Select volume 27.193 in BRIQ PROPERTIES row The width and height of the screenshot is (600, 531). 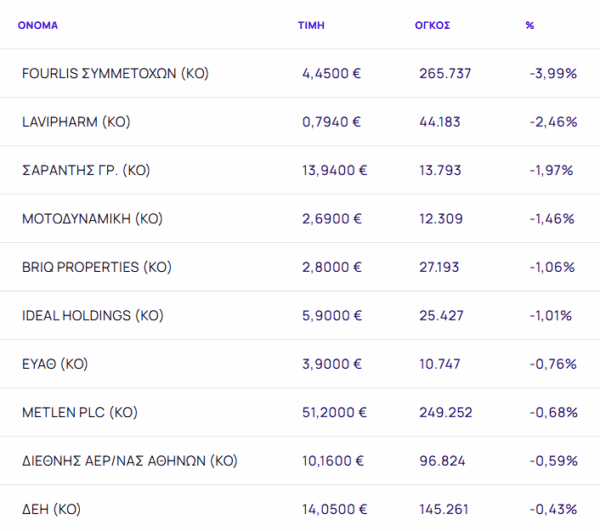coord(439,267)
